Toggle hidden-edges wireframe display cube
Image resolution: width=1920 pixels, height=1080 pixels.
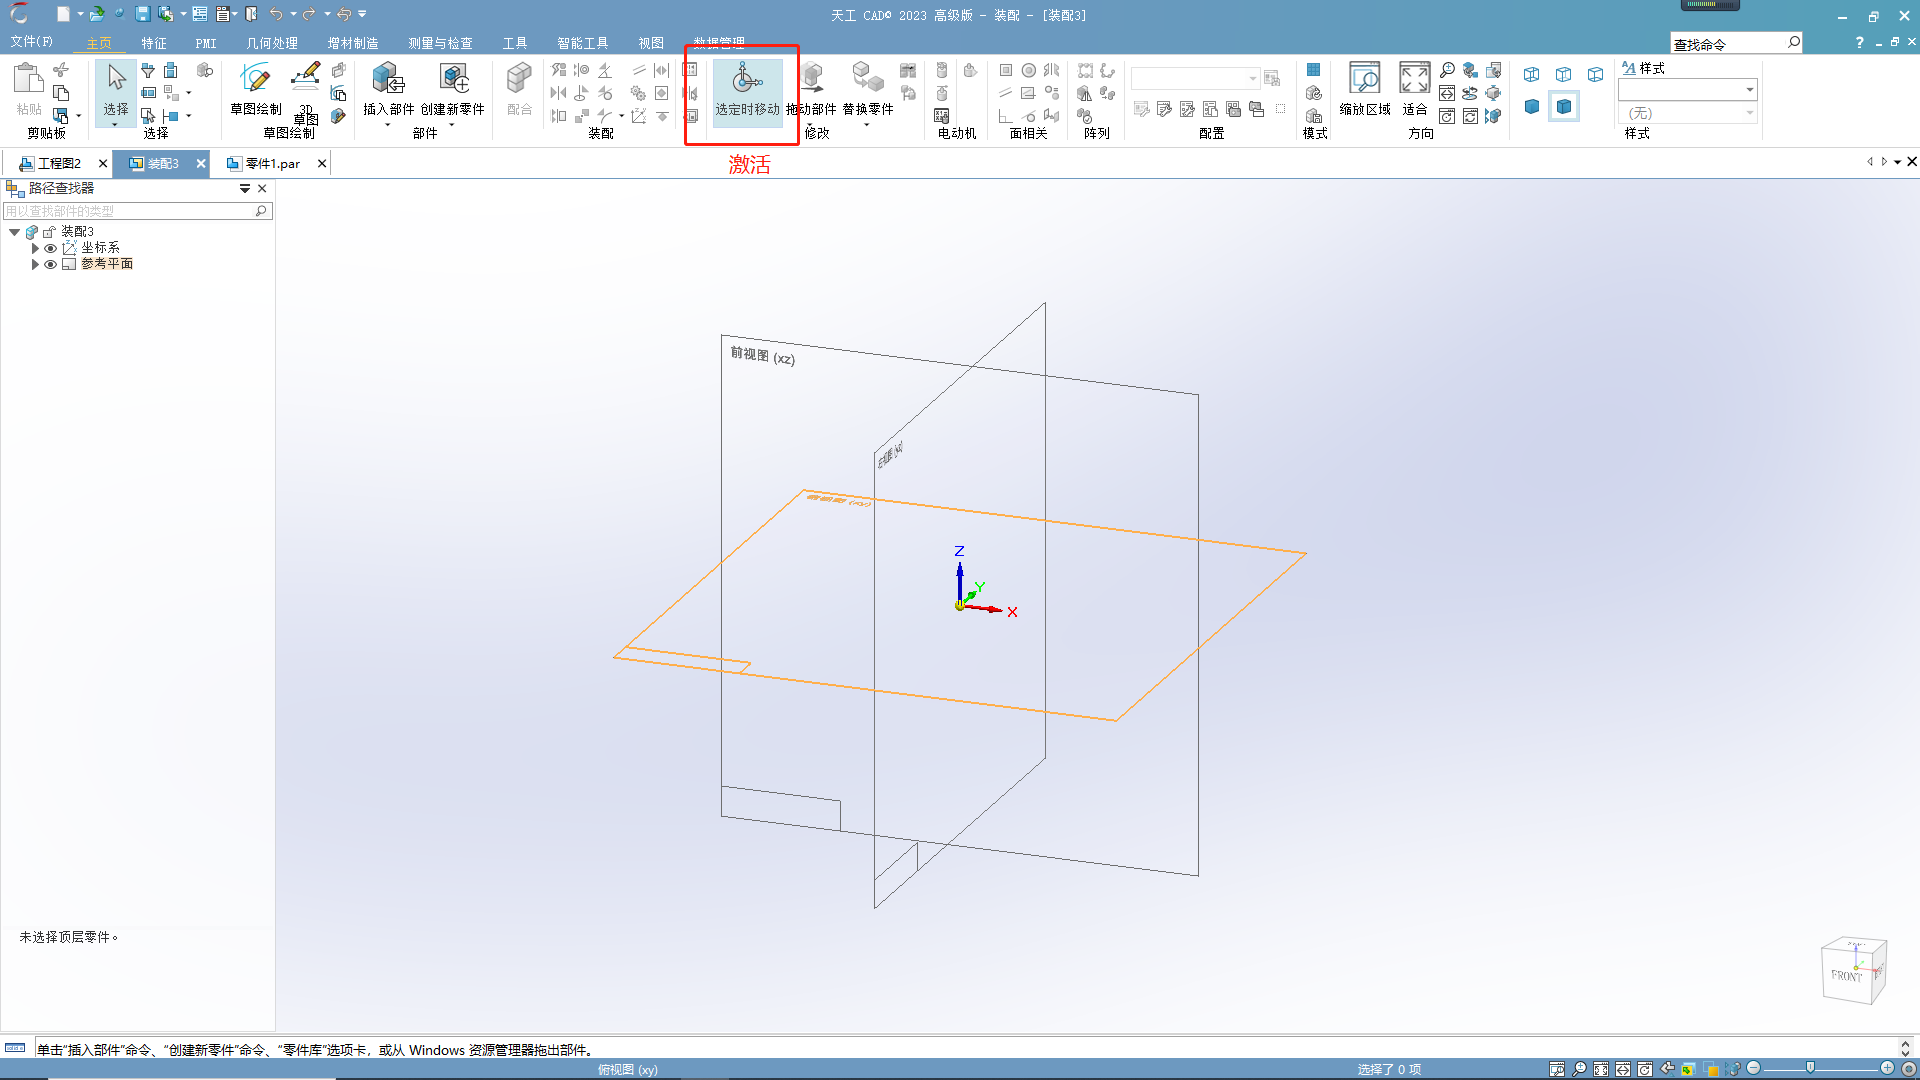coord(1564,75)
